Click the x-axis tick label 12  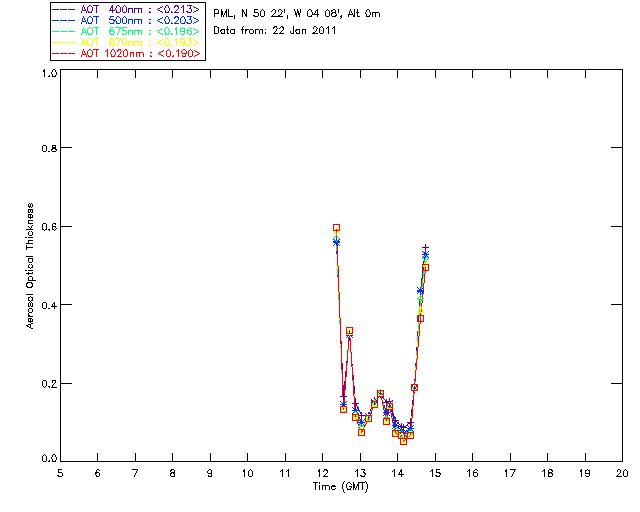[322, 473]
